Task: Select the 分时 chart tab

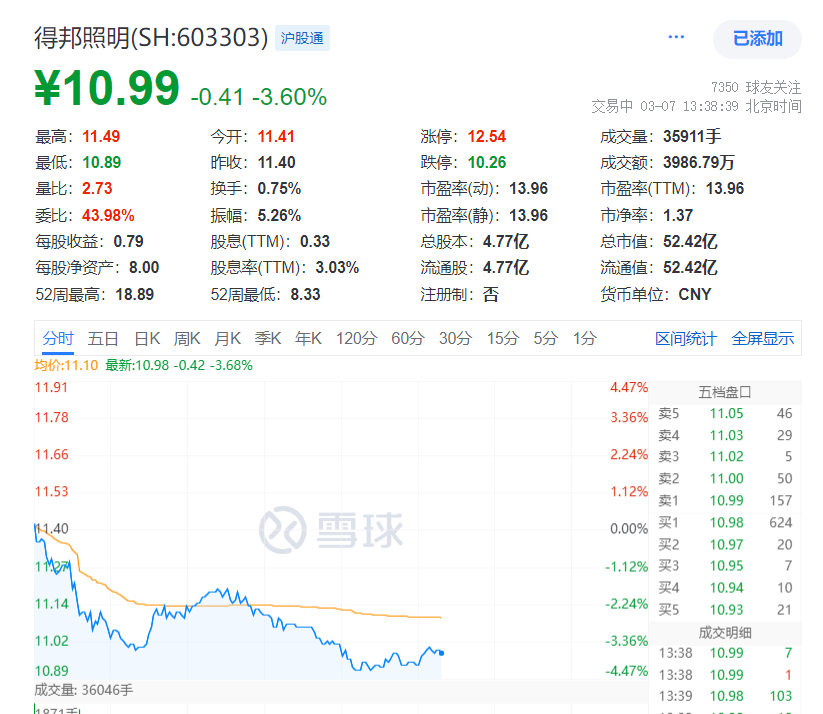Action: coord(58,338)
